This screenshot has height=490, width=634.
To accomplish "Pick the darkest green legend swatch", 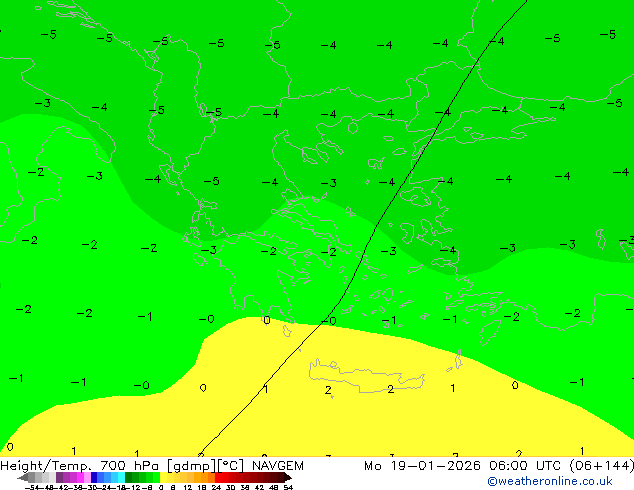I will coord(129,477).
